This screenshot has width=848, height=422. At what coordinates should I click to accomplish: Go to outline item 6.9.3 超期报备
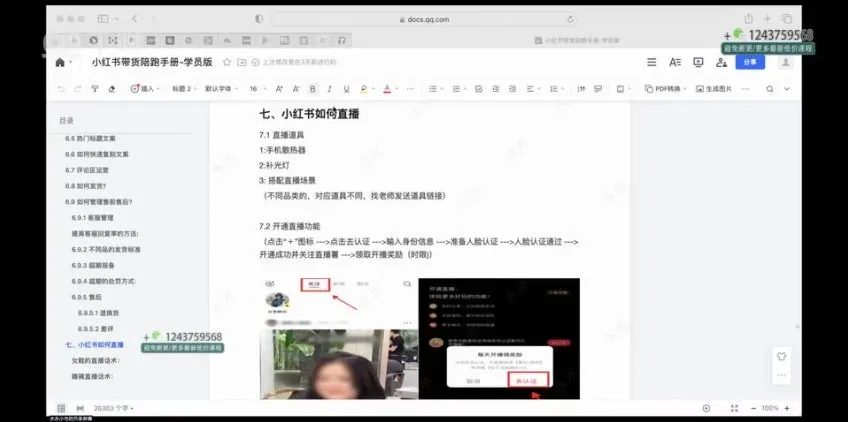tap(93, 266)
